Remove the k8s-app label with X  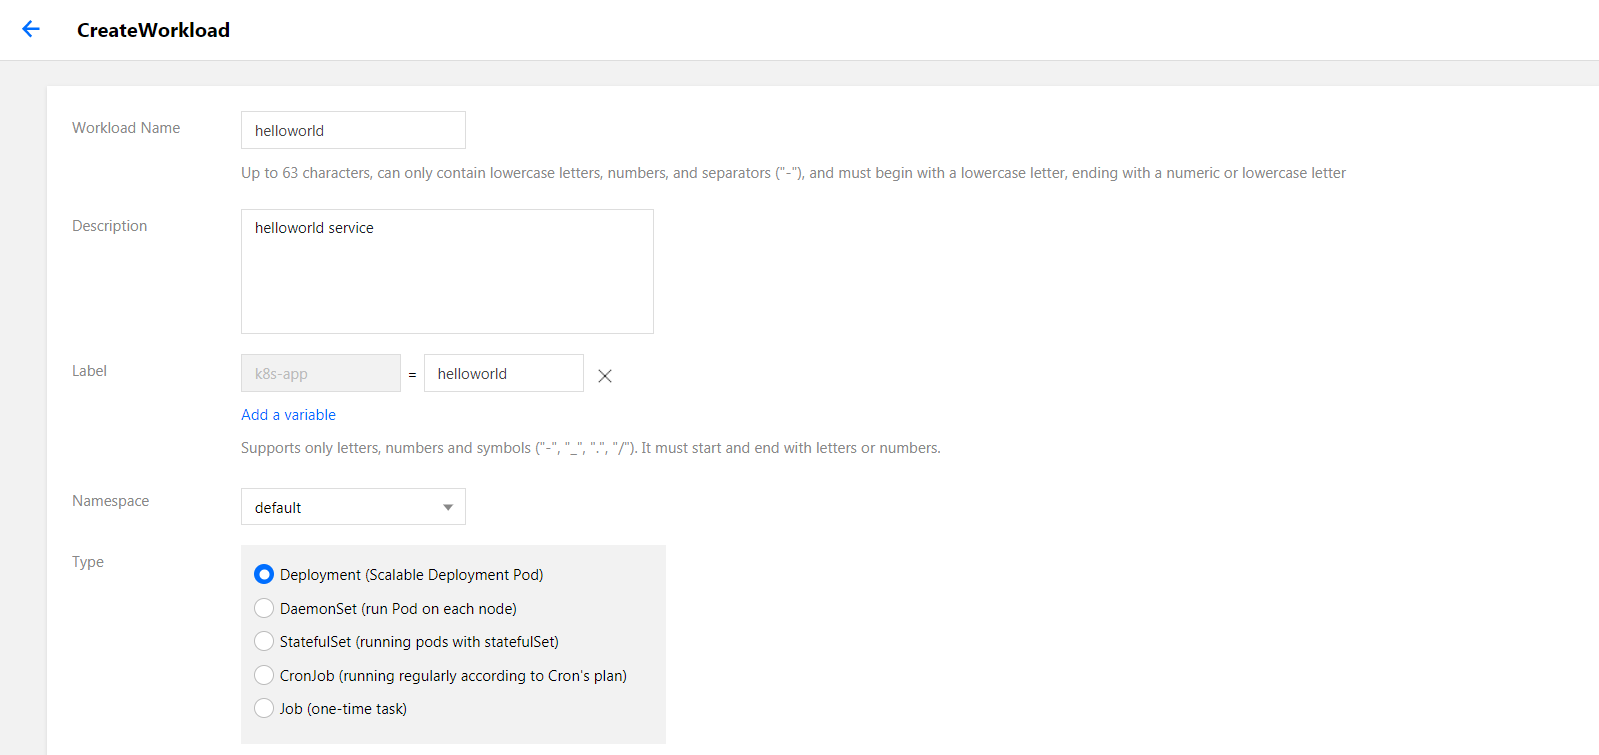(x=605, y=376)
